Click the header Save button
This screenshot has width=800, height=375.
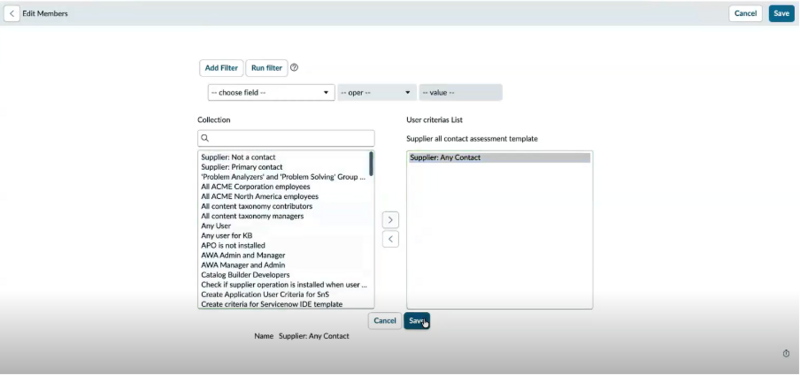click(x=781, y=14)
